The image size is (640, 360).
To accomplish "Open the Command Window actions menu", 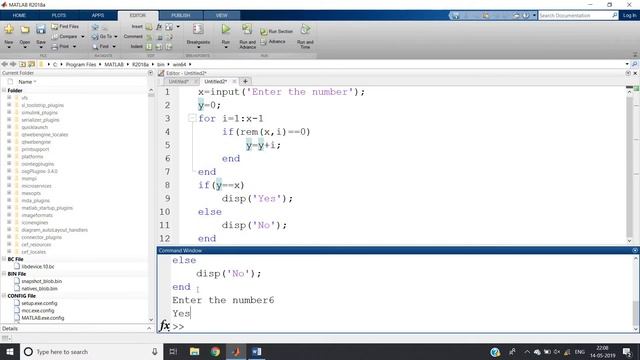I will pos(635,250).
